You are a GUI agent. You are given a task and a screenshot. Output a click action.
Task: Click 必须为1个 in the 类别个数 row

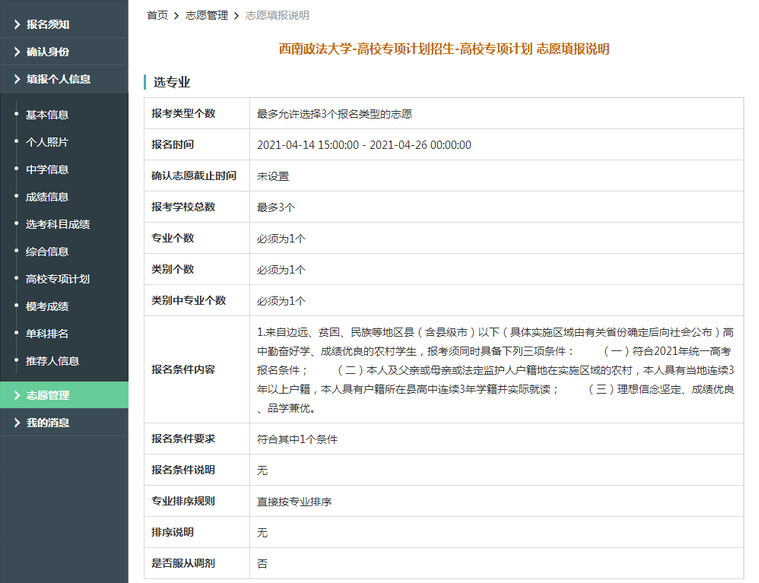click(x=281, y=270)
